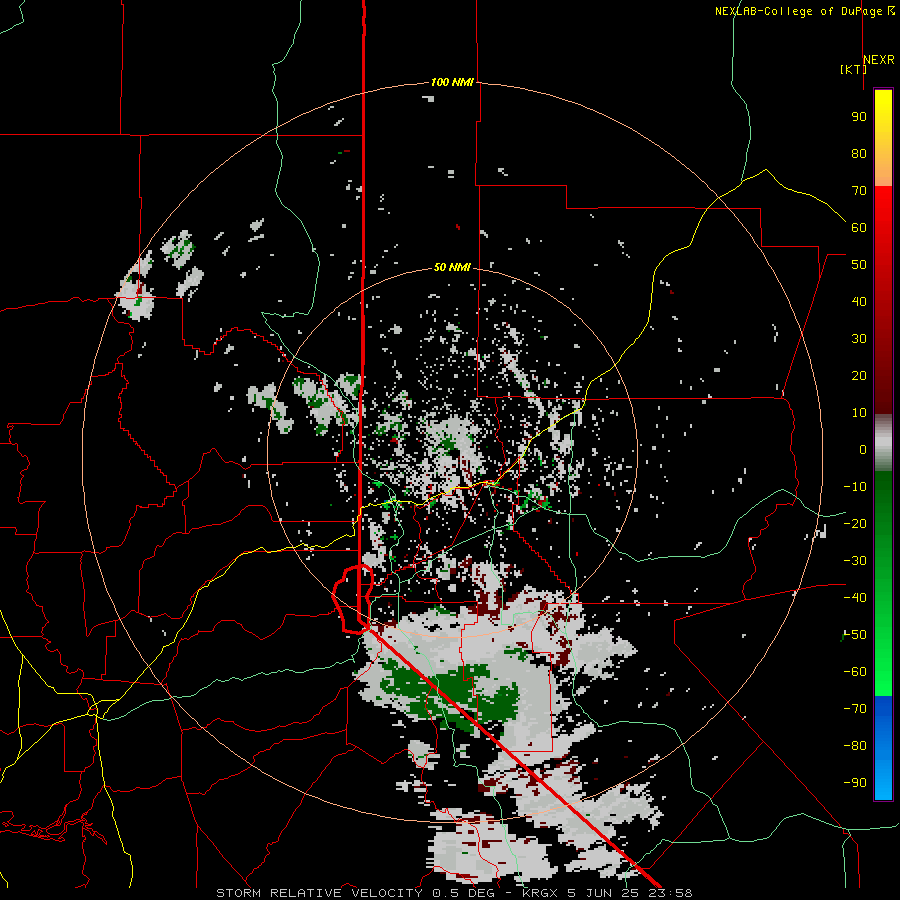Click the -90 value on the velocity scale
This screenshot has height=900, width=900.
[855, 783]
